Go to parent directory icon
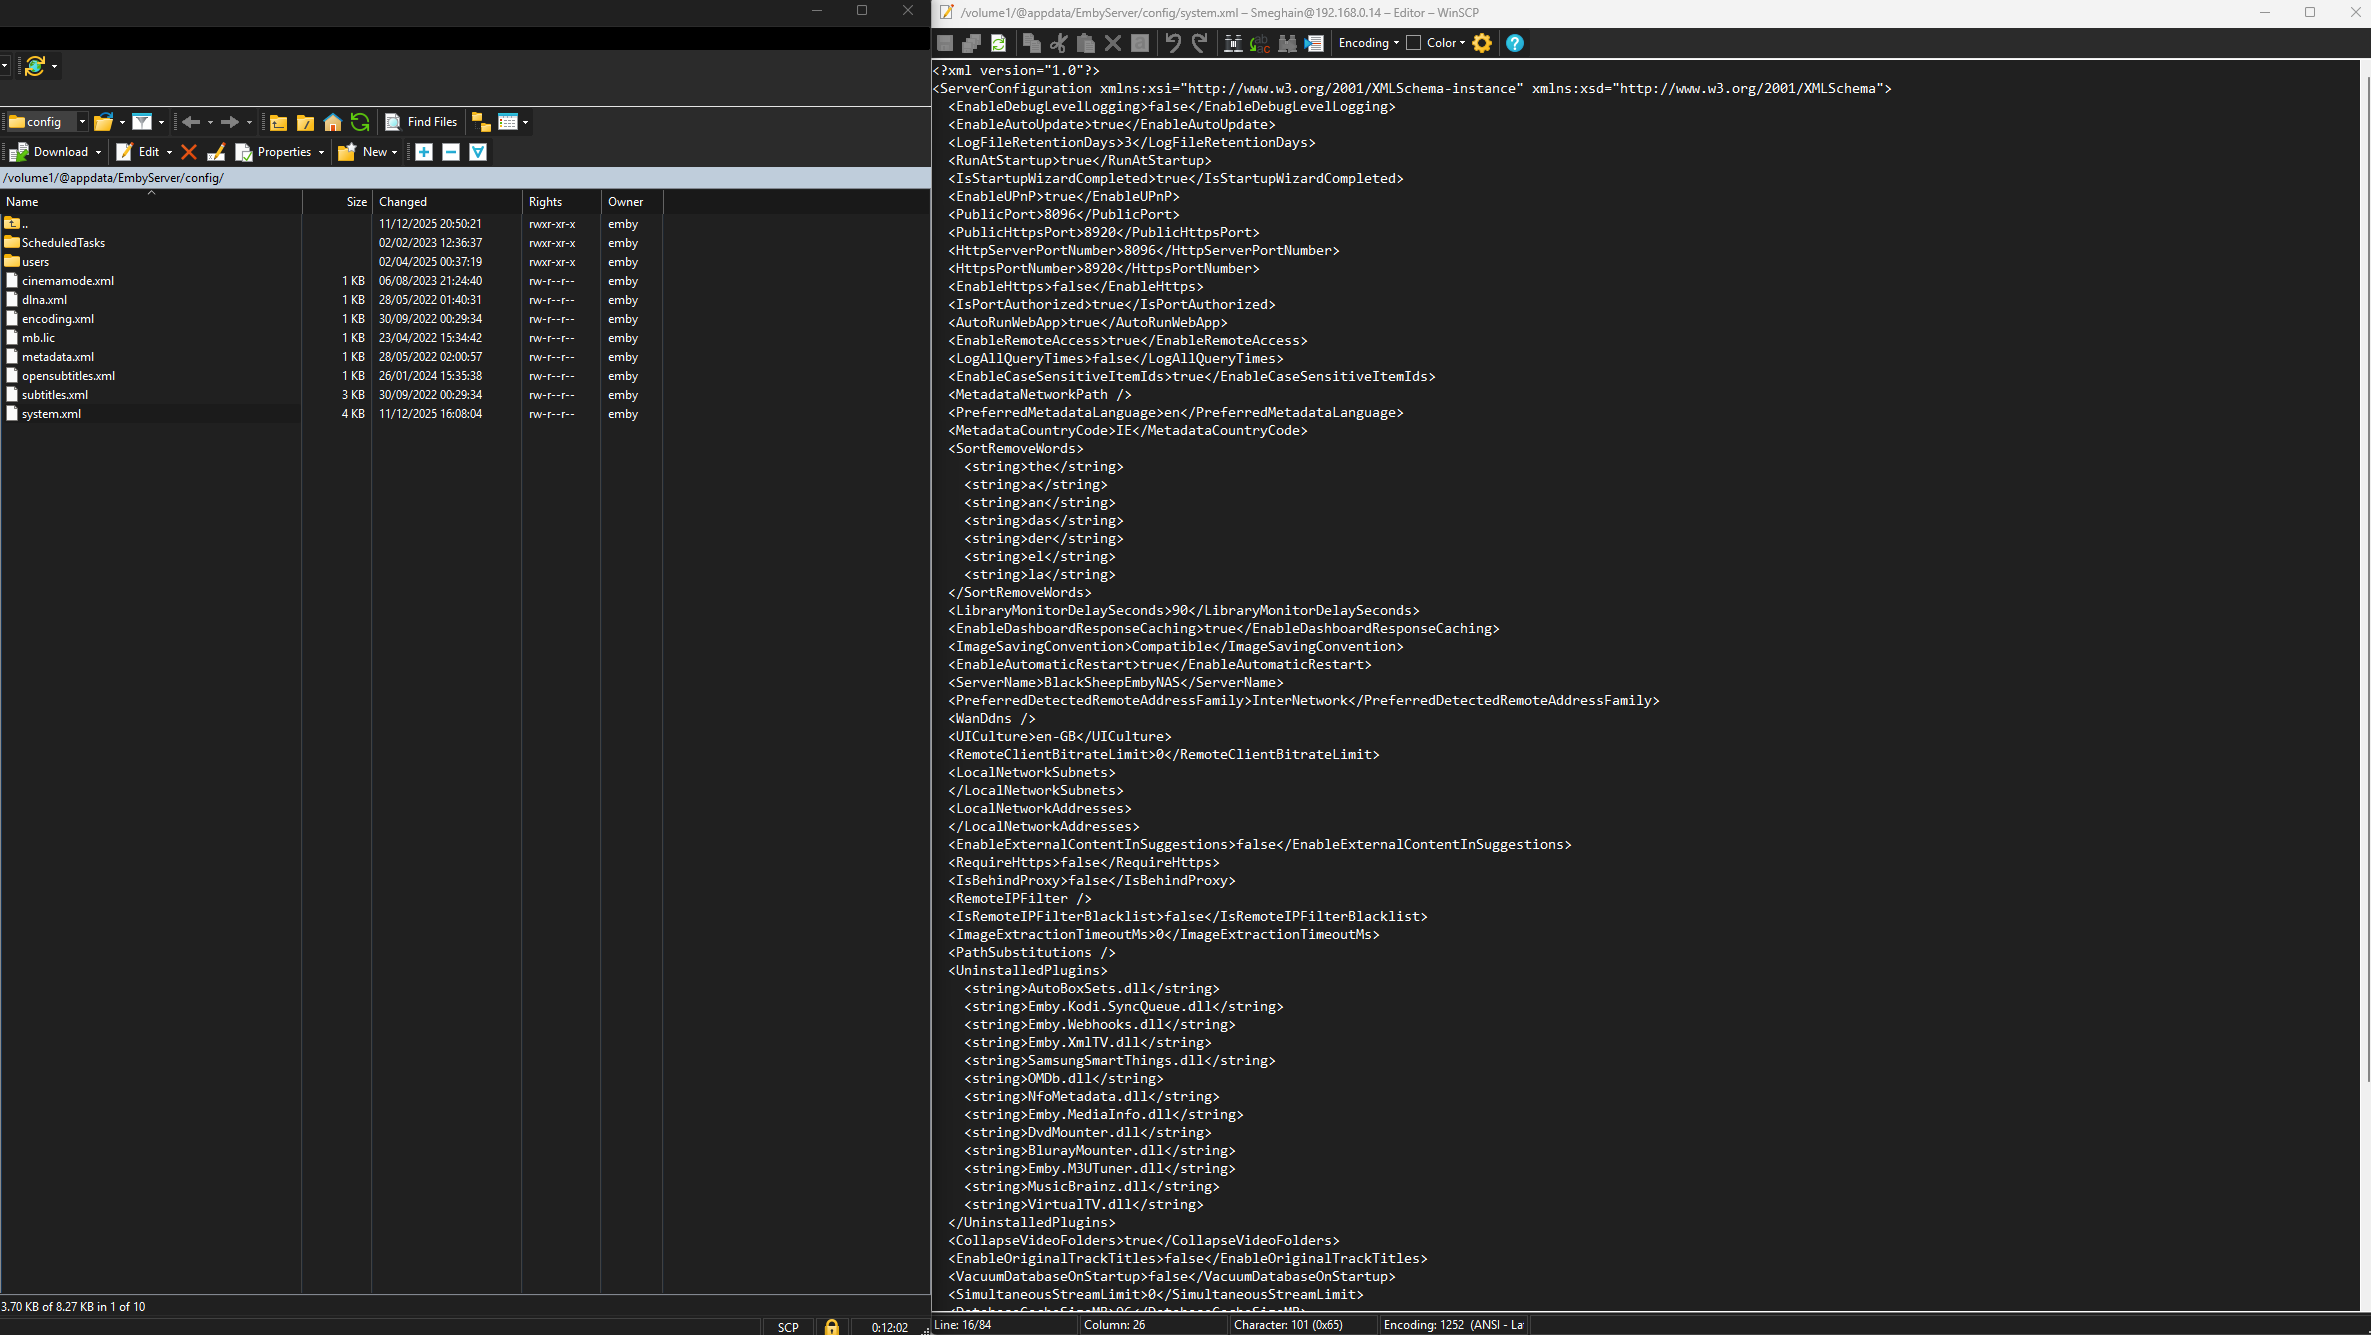The width and height of the screenshot is (2371, 1335). pos(279,122)
